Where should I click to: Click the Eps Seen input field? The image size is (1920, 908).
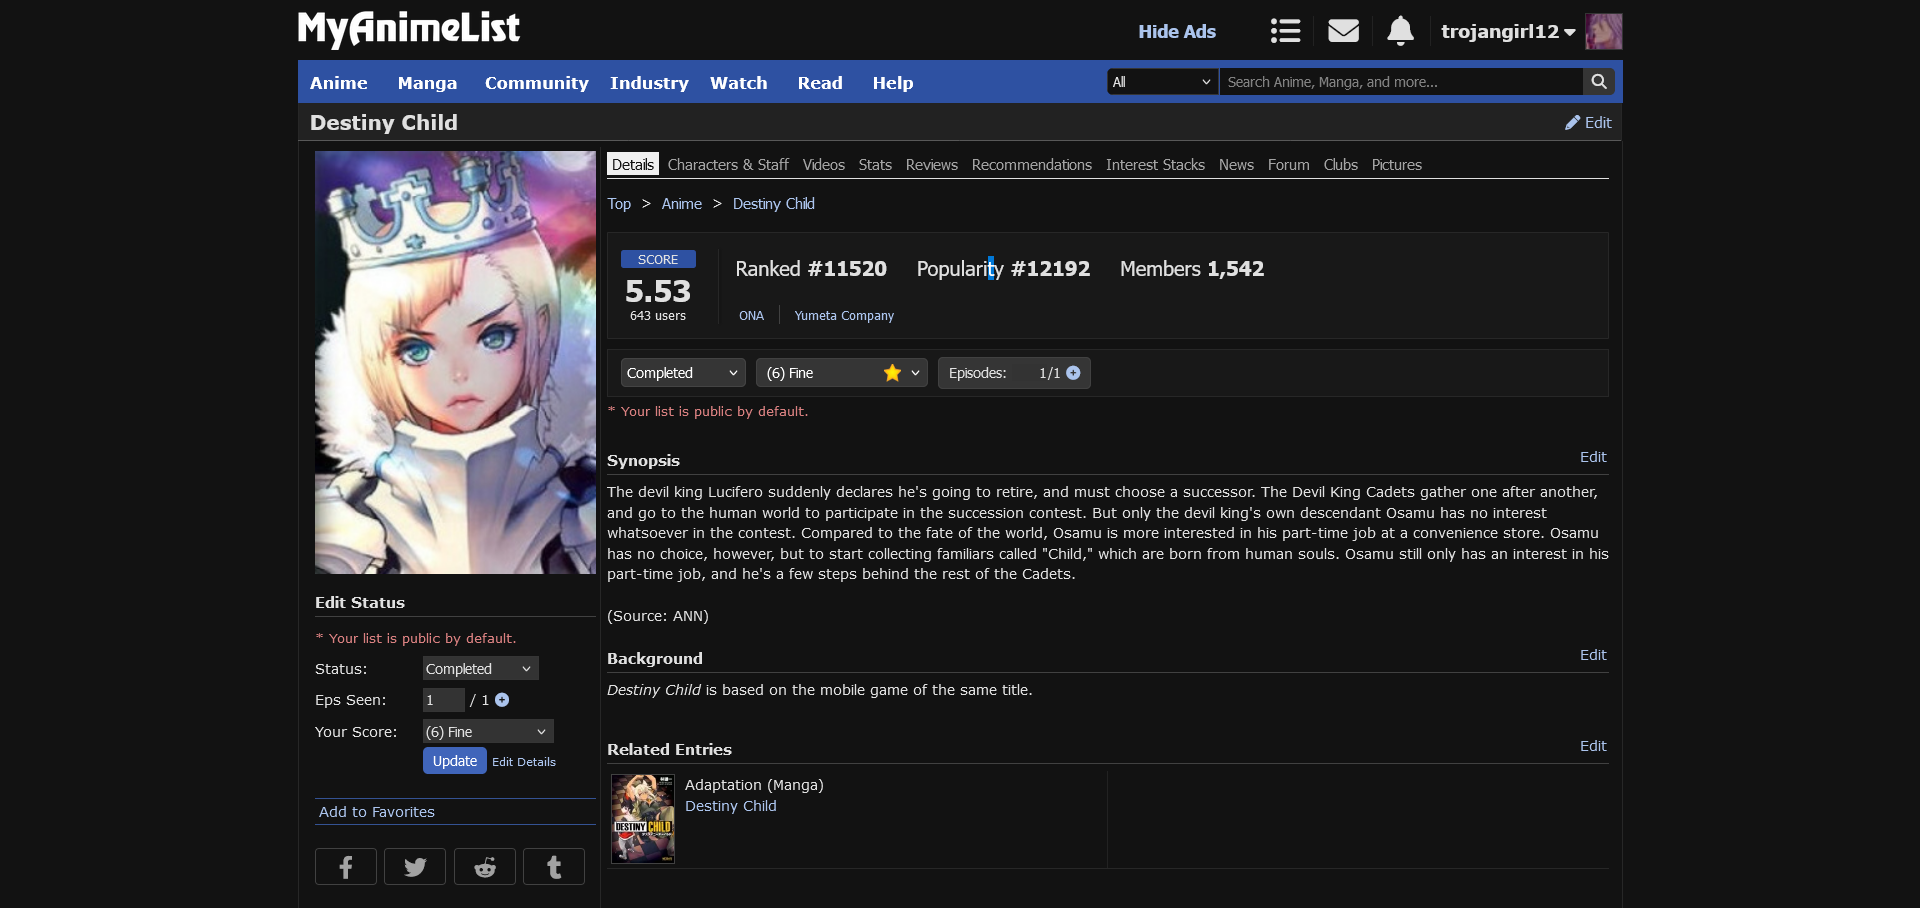pyautogui.click(x=444, y=700)
